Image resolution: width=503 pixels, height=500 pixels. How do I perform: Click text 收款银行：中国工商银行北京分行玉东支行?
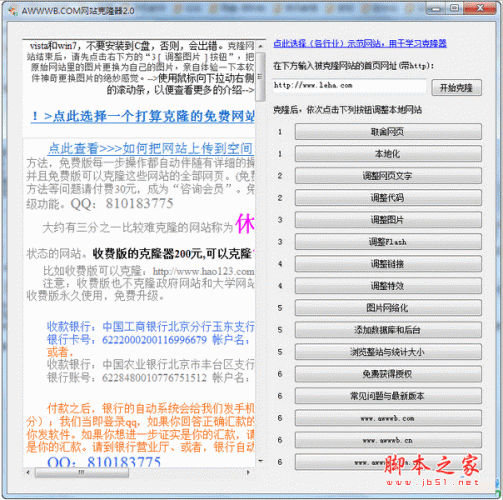coord(150,327)
